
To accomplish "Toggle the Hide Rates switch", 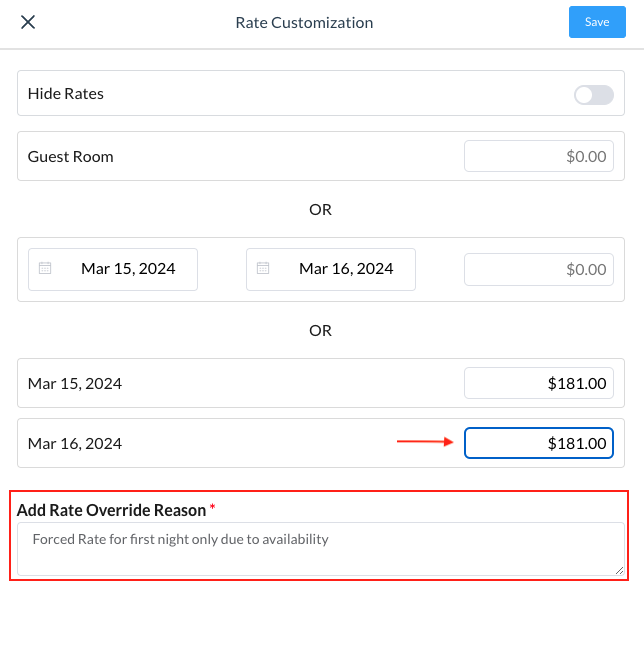I will tap(593, 94).
